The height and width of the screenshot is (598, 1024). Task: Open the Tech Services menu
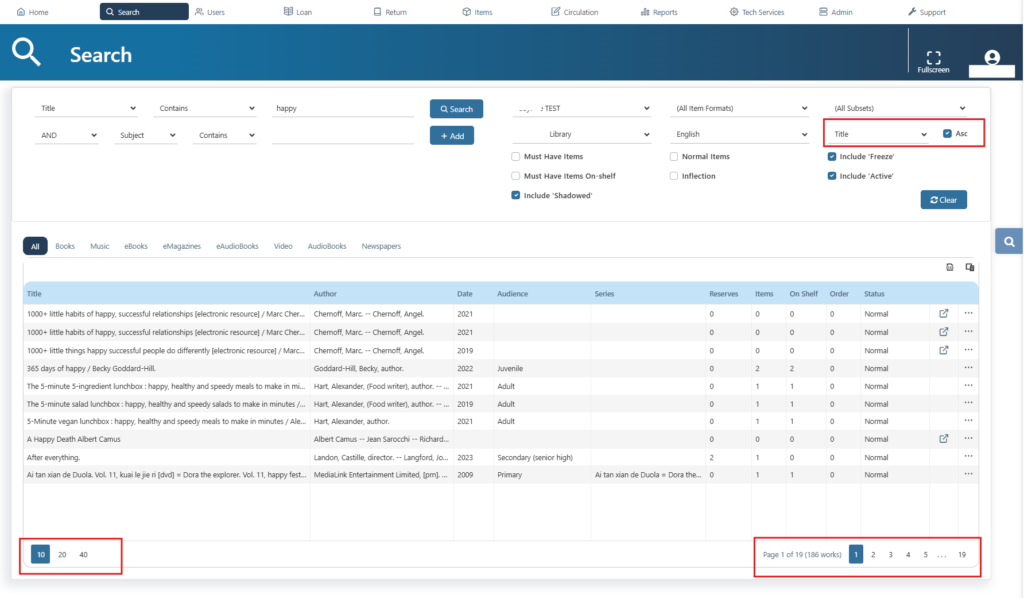point(757,12)
